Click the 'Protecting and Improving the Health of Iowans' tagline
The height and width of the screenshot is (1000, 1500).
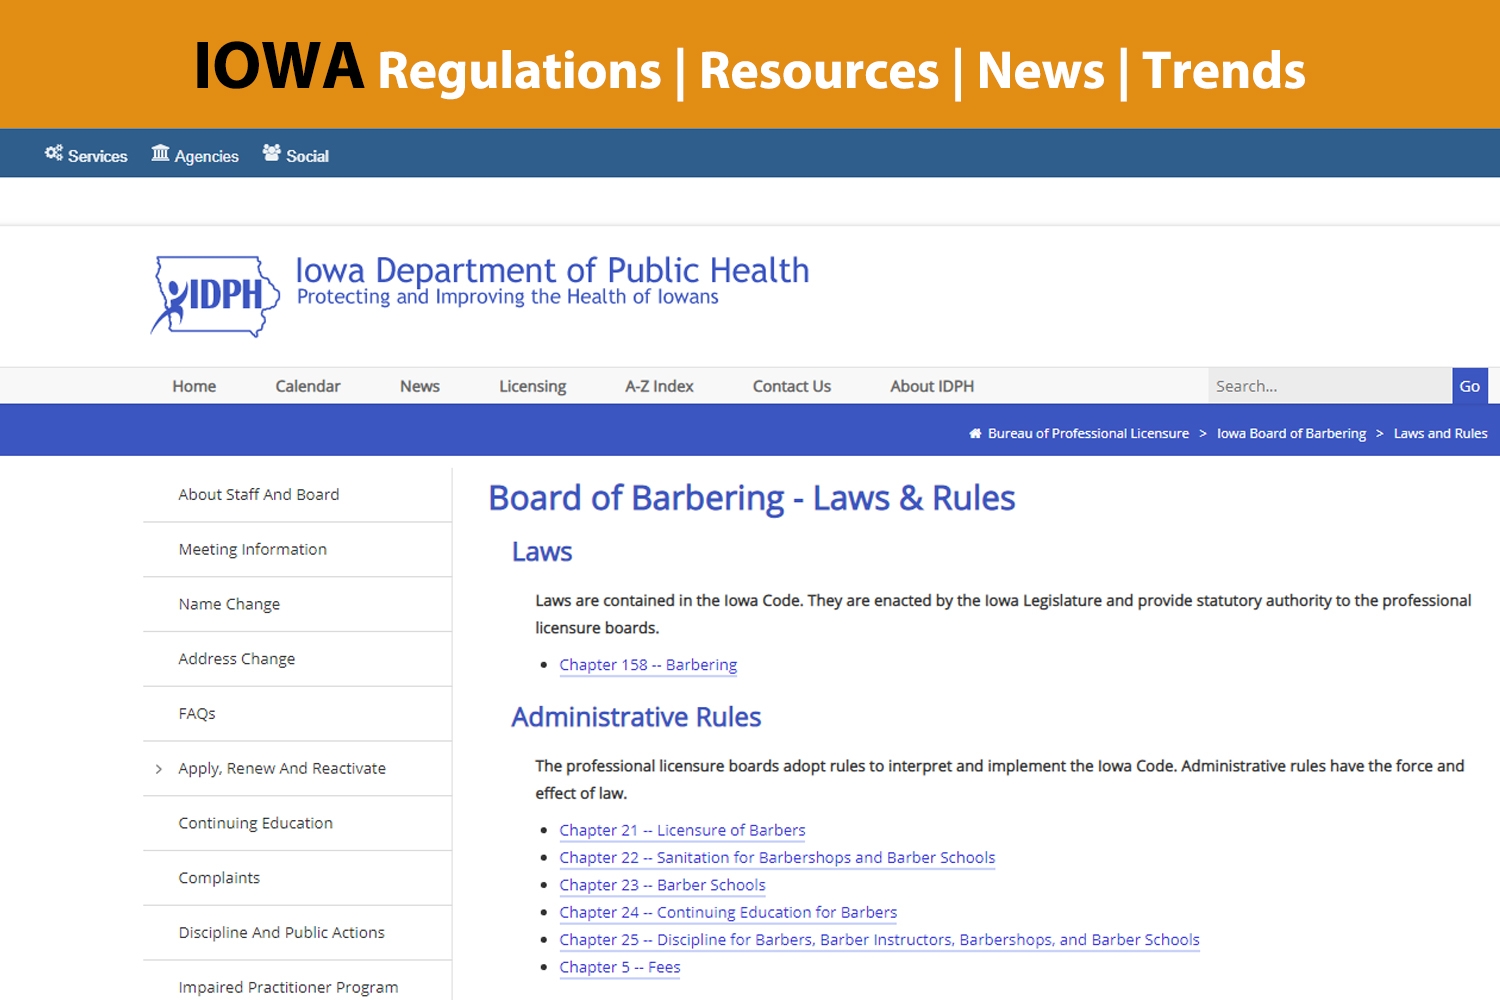click(x=508, y=297)
